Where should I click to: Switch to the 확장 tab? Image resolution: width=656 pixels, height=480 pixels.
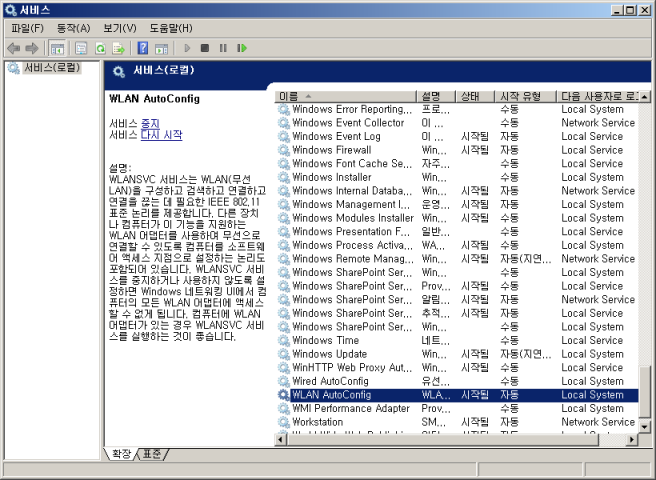tap(121, 454)
